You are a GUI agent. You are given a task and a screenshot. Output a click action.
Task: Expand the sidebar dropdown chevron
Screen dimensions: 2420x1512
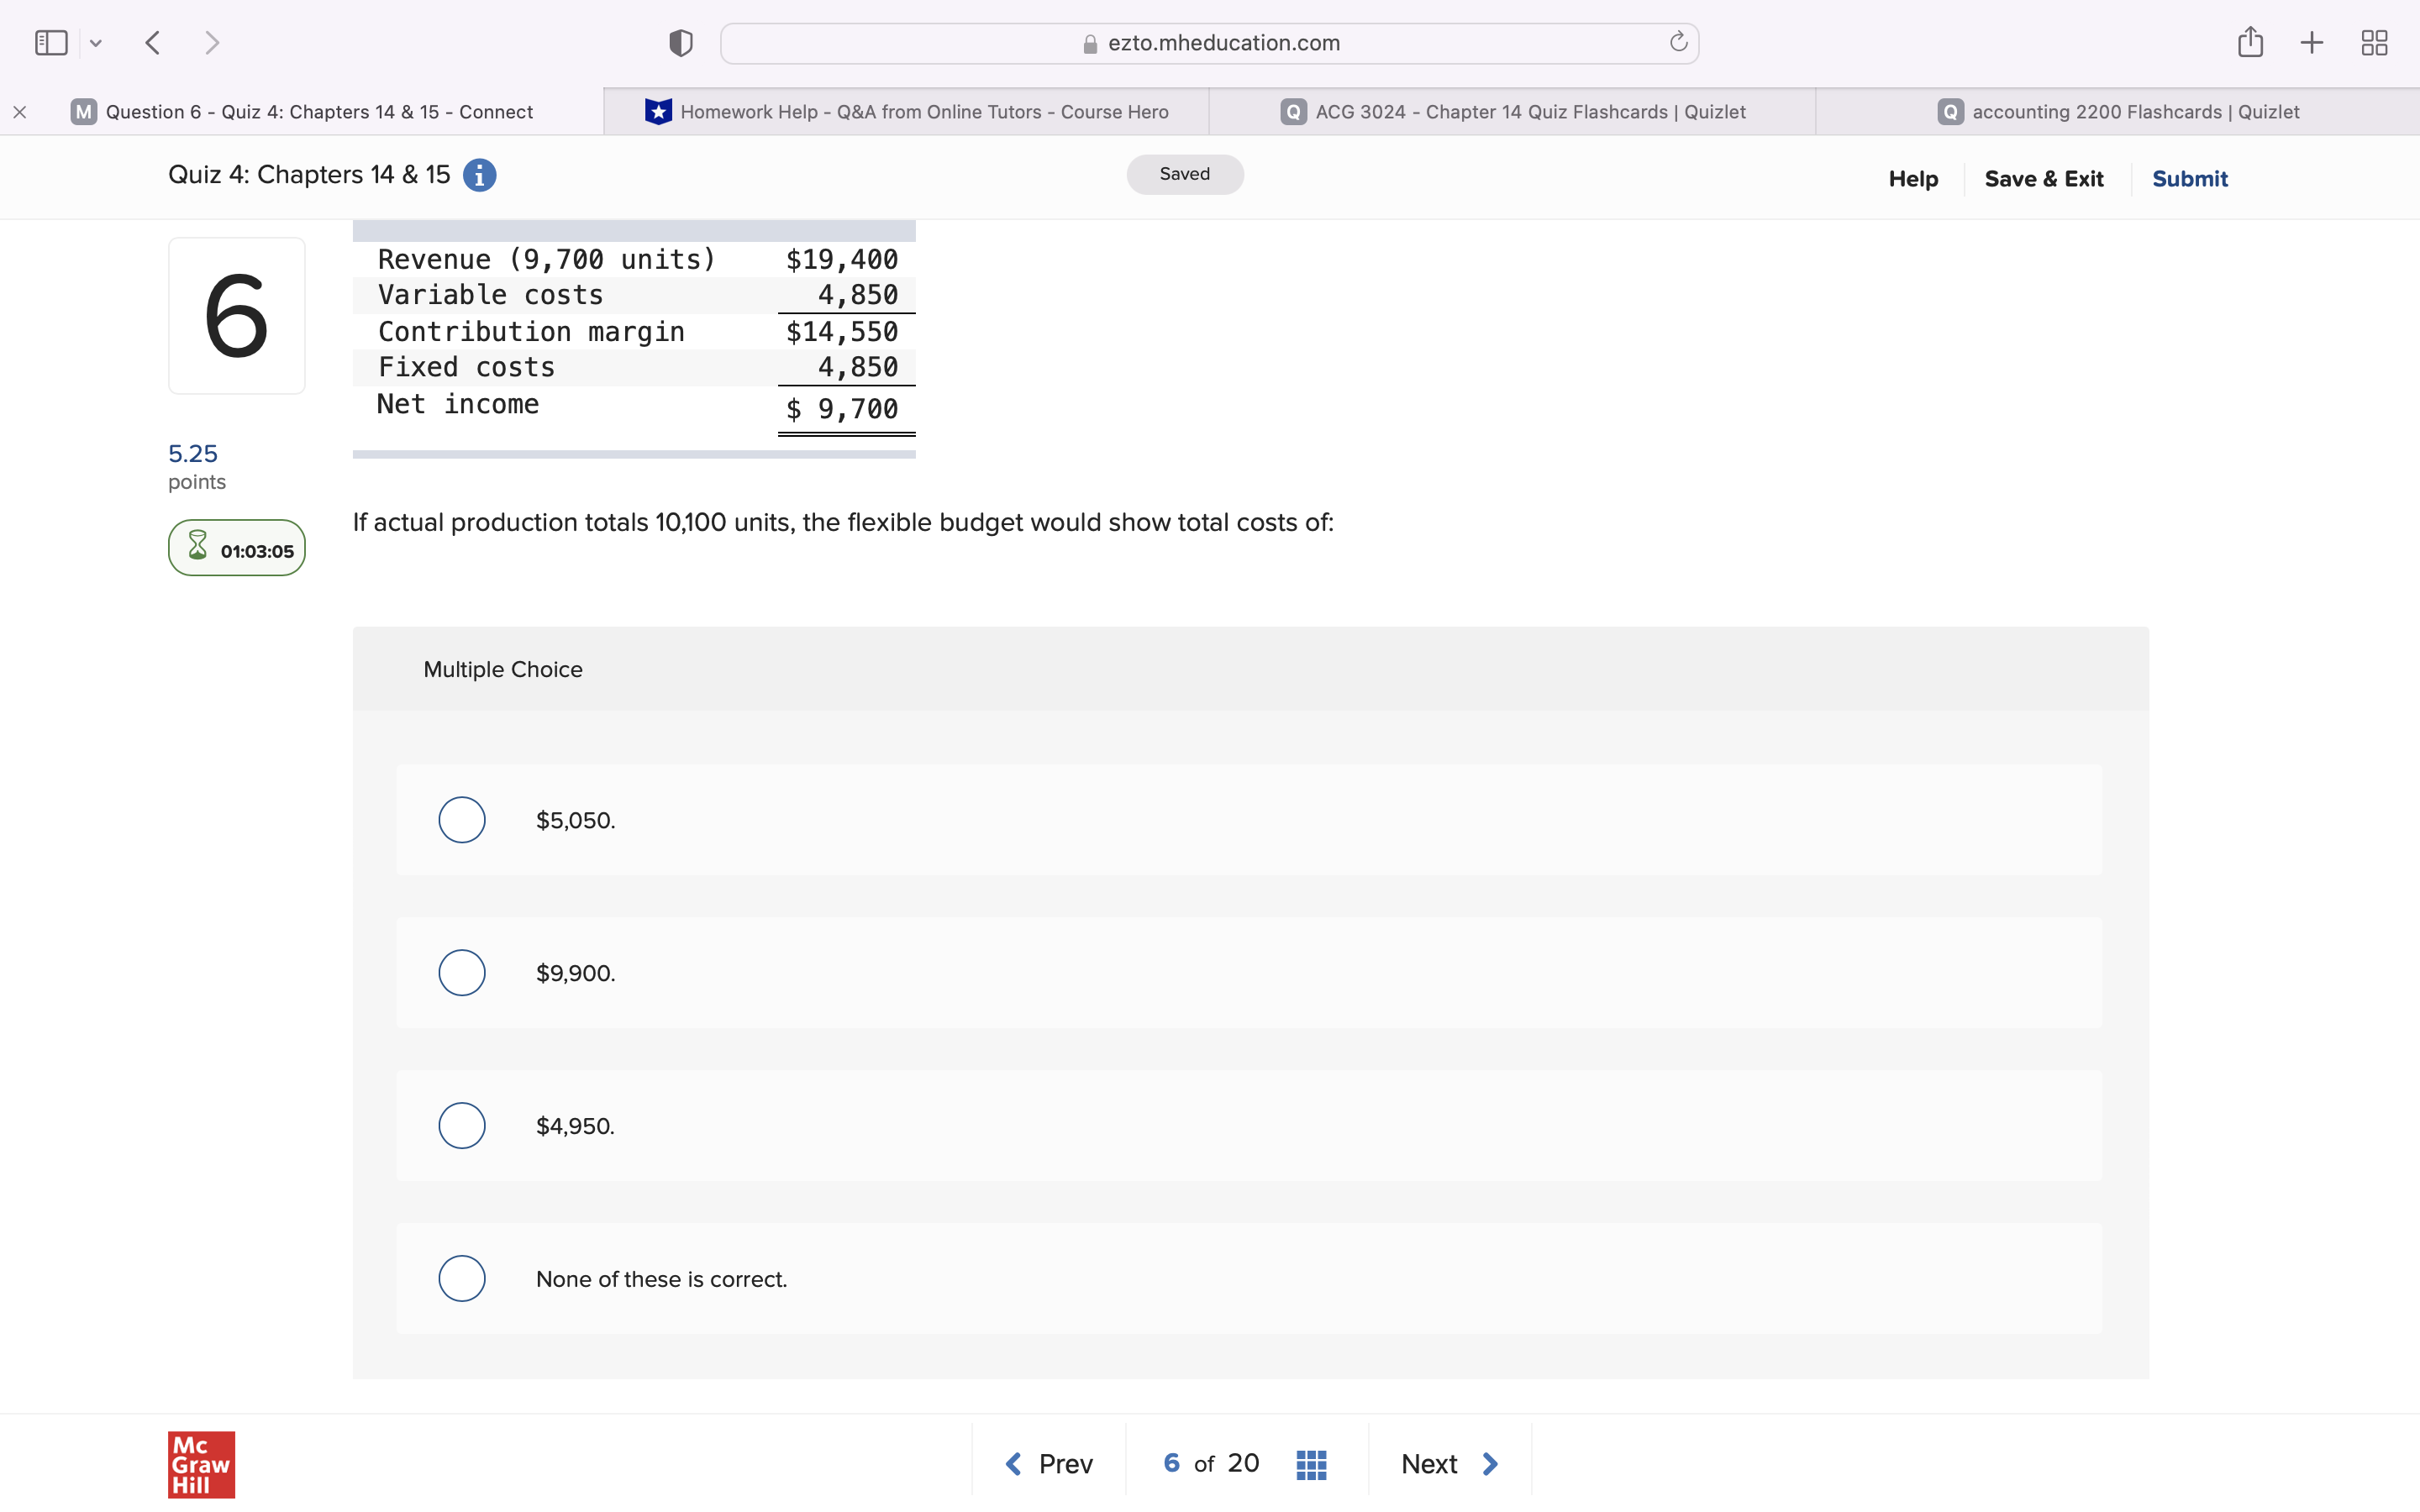96,43
